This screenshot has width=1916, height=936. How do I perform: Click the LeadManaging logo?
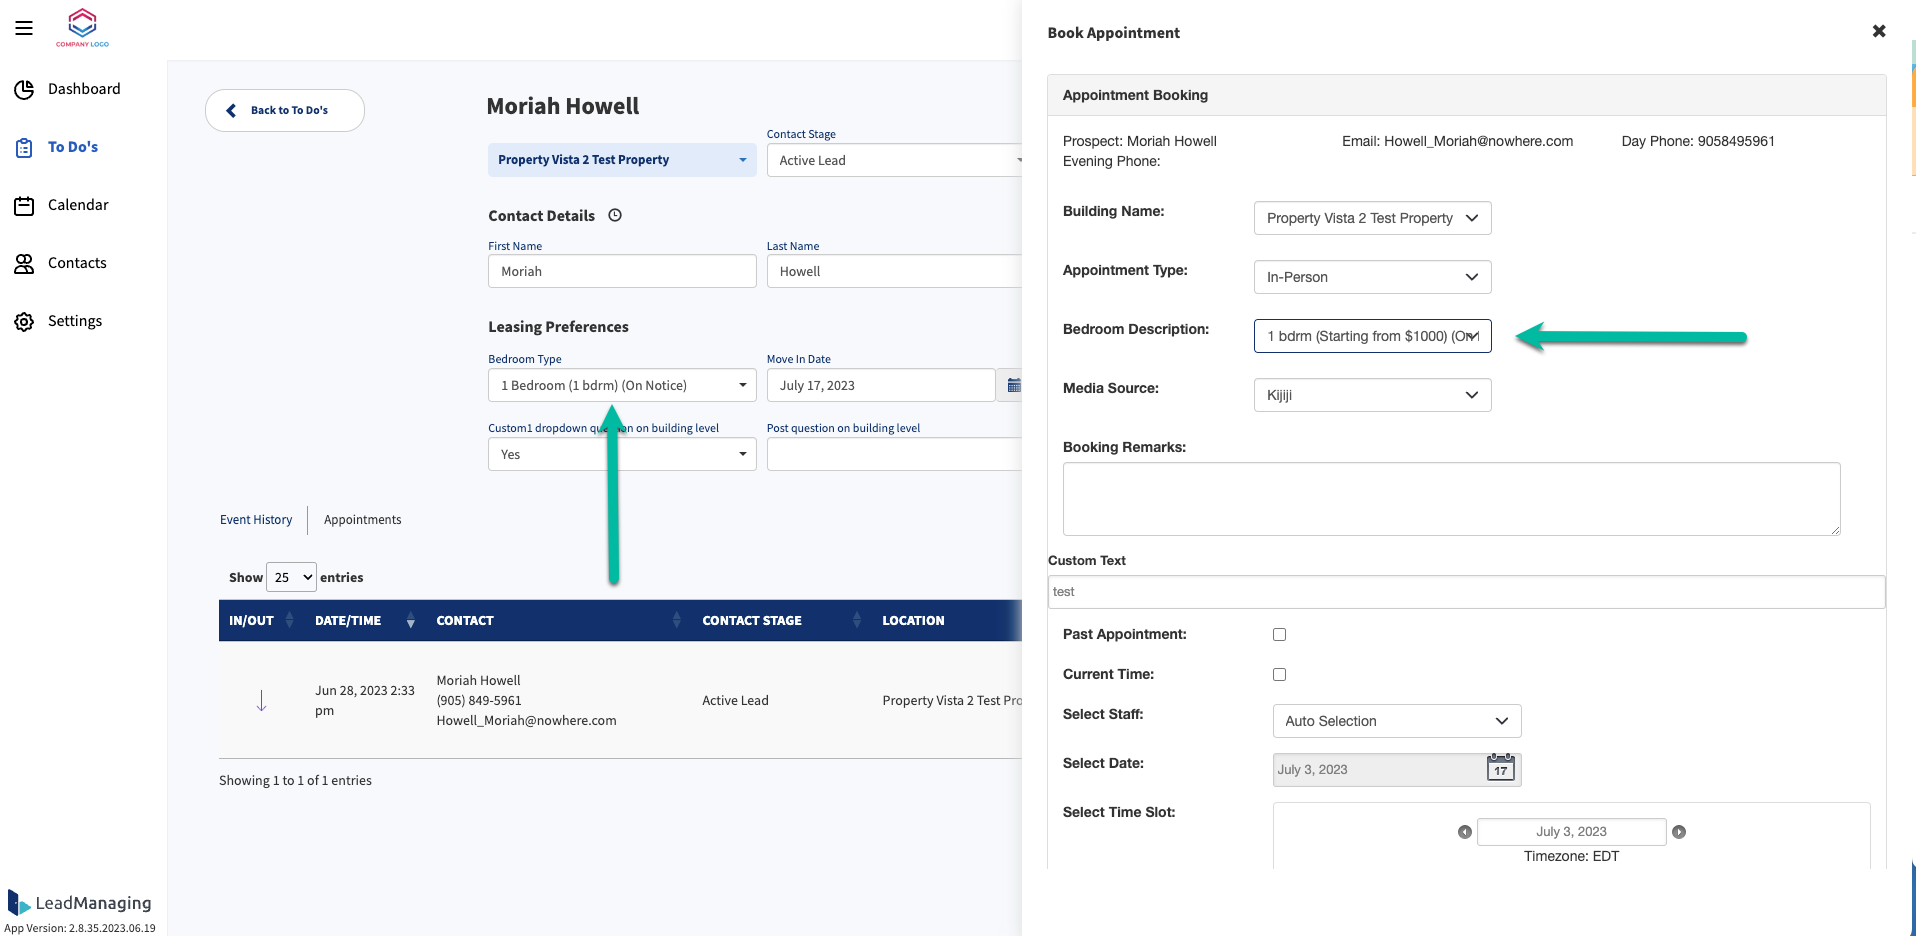tap(80, 902)
